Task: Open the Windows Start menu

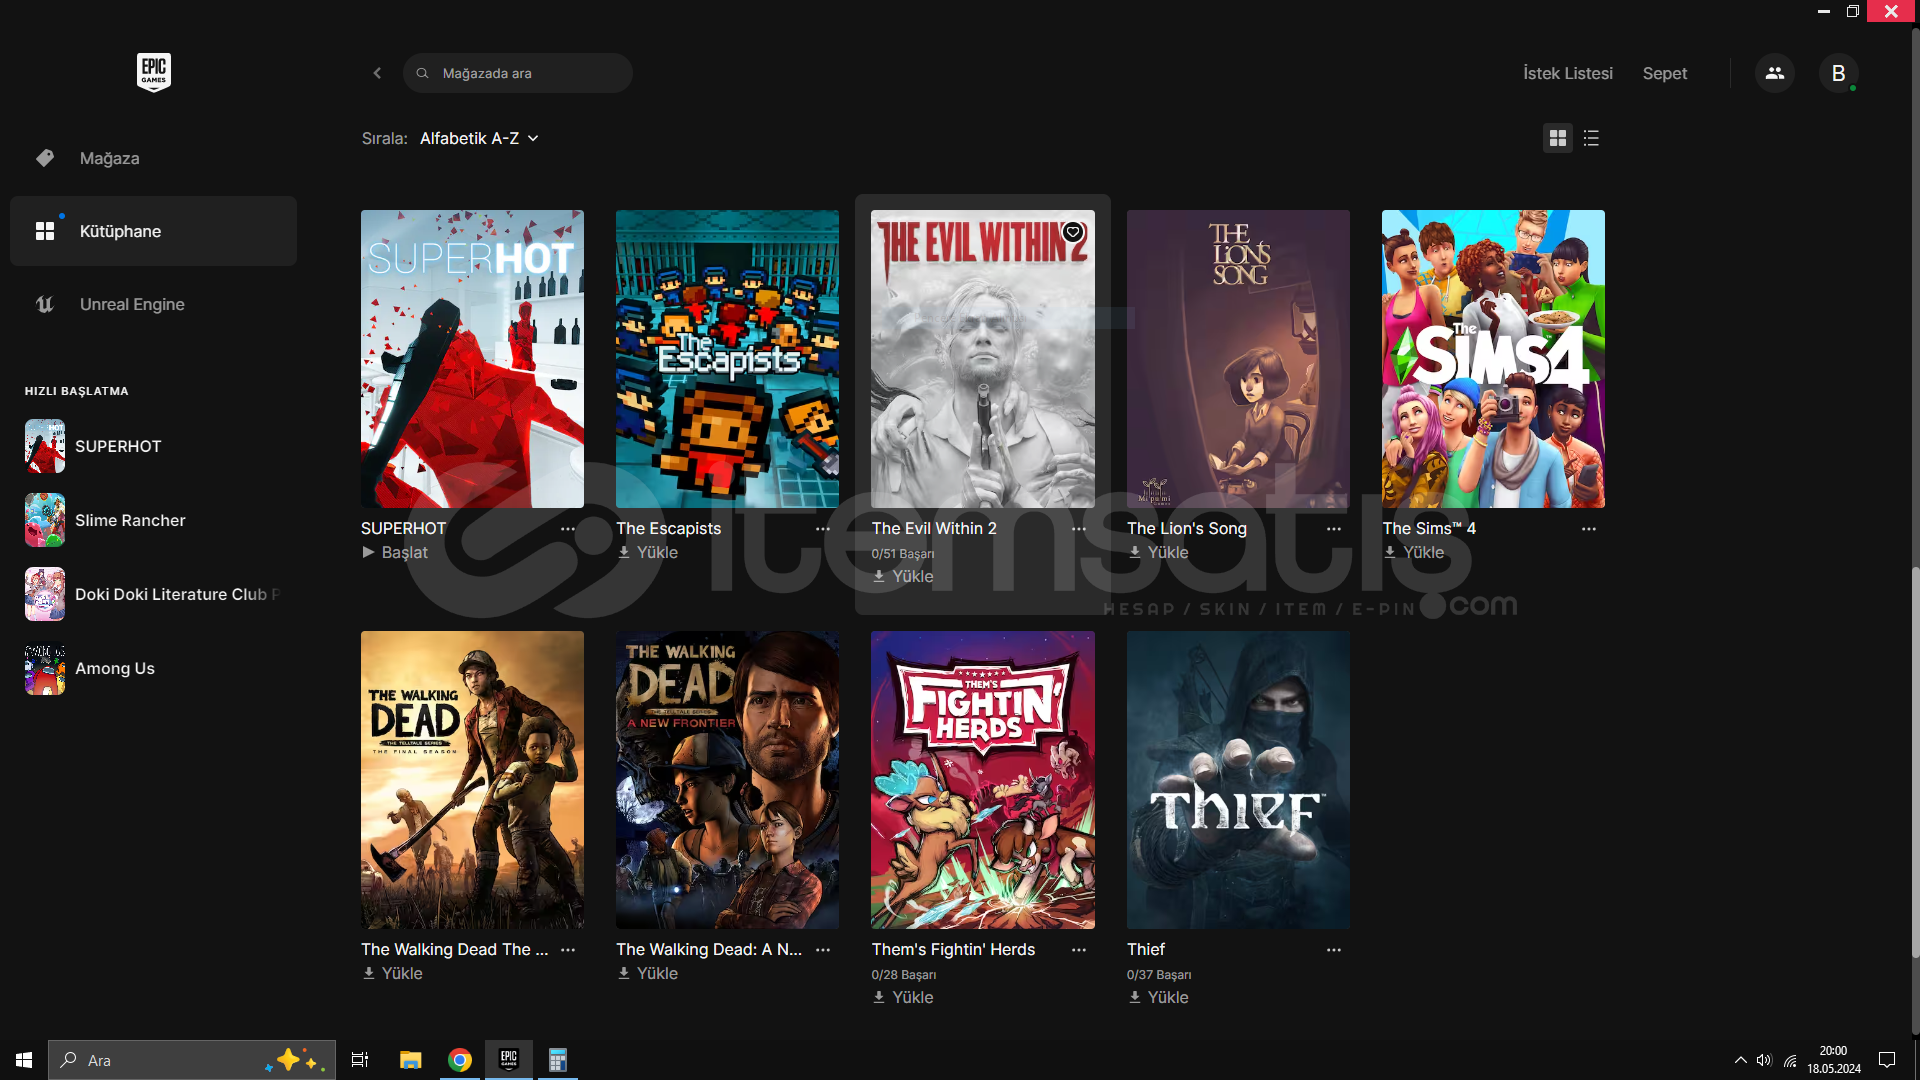Action: [x=24, y=1060]
